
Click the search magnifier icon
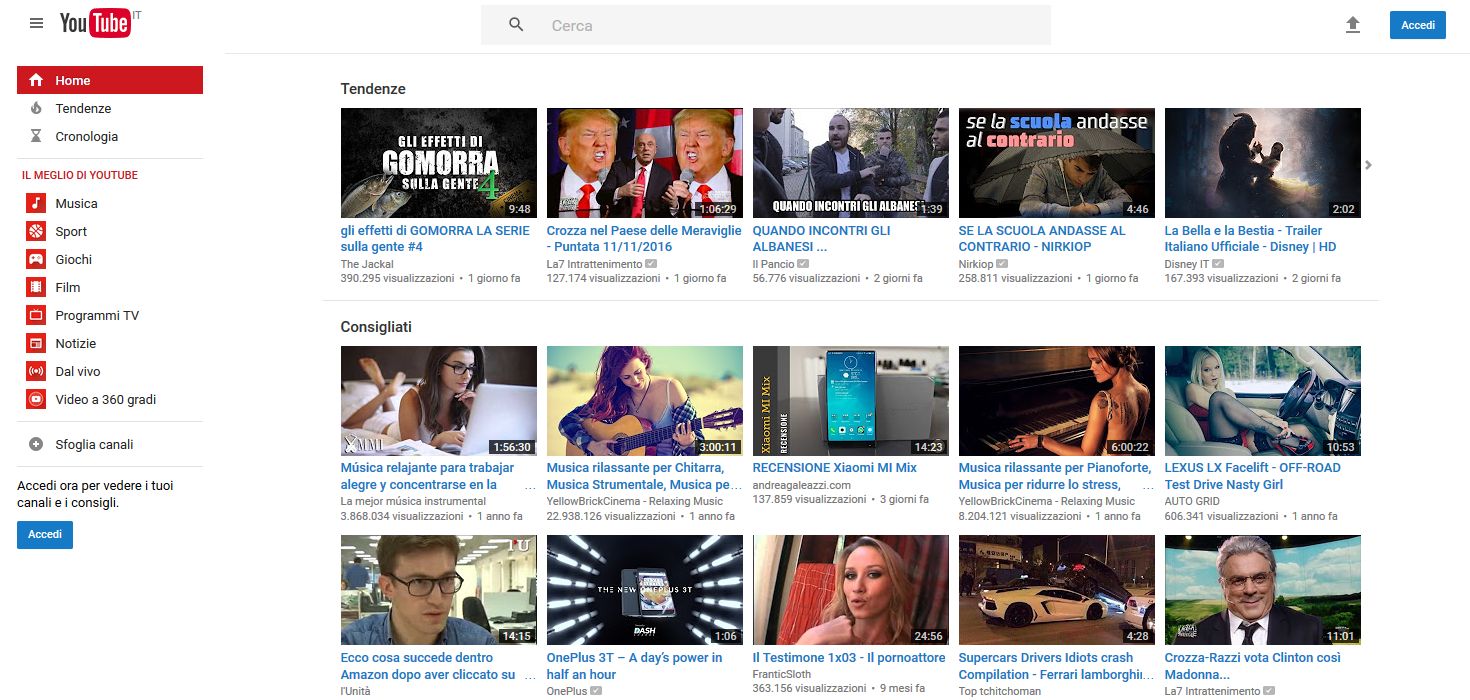[x=516, y=25]
